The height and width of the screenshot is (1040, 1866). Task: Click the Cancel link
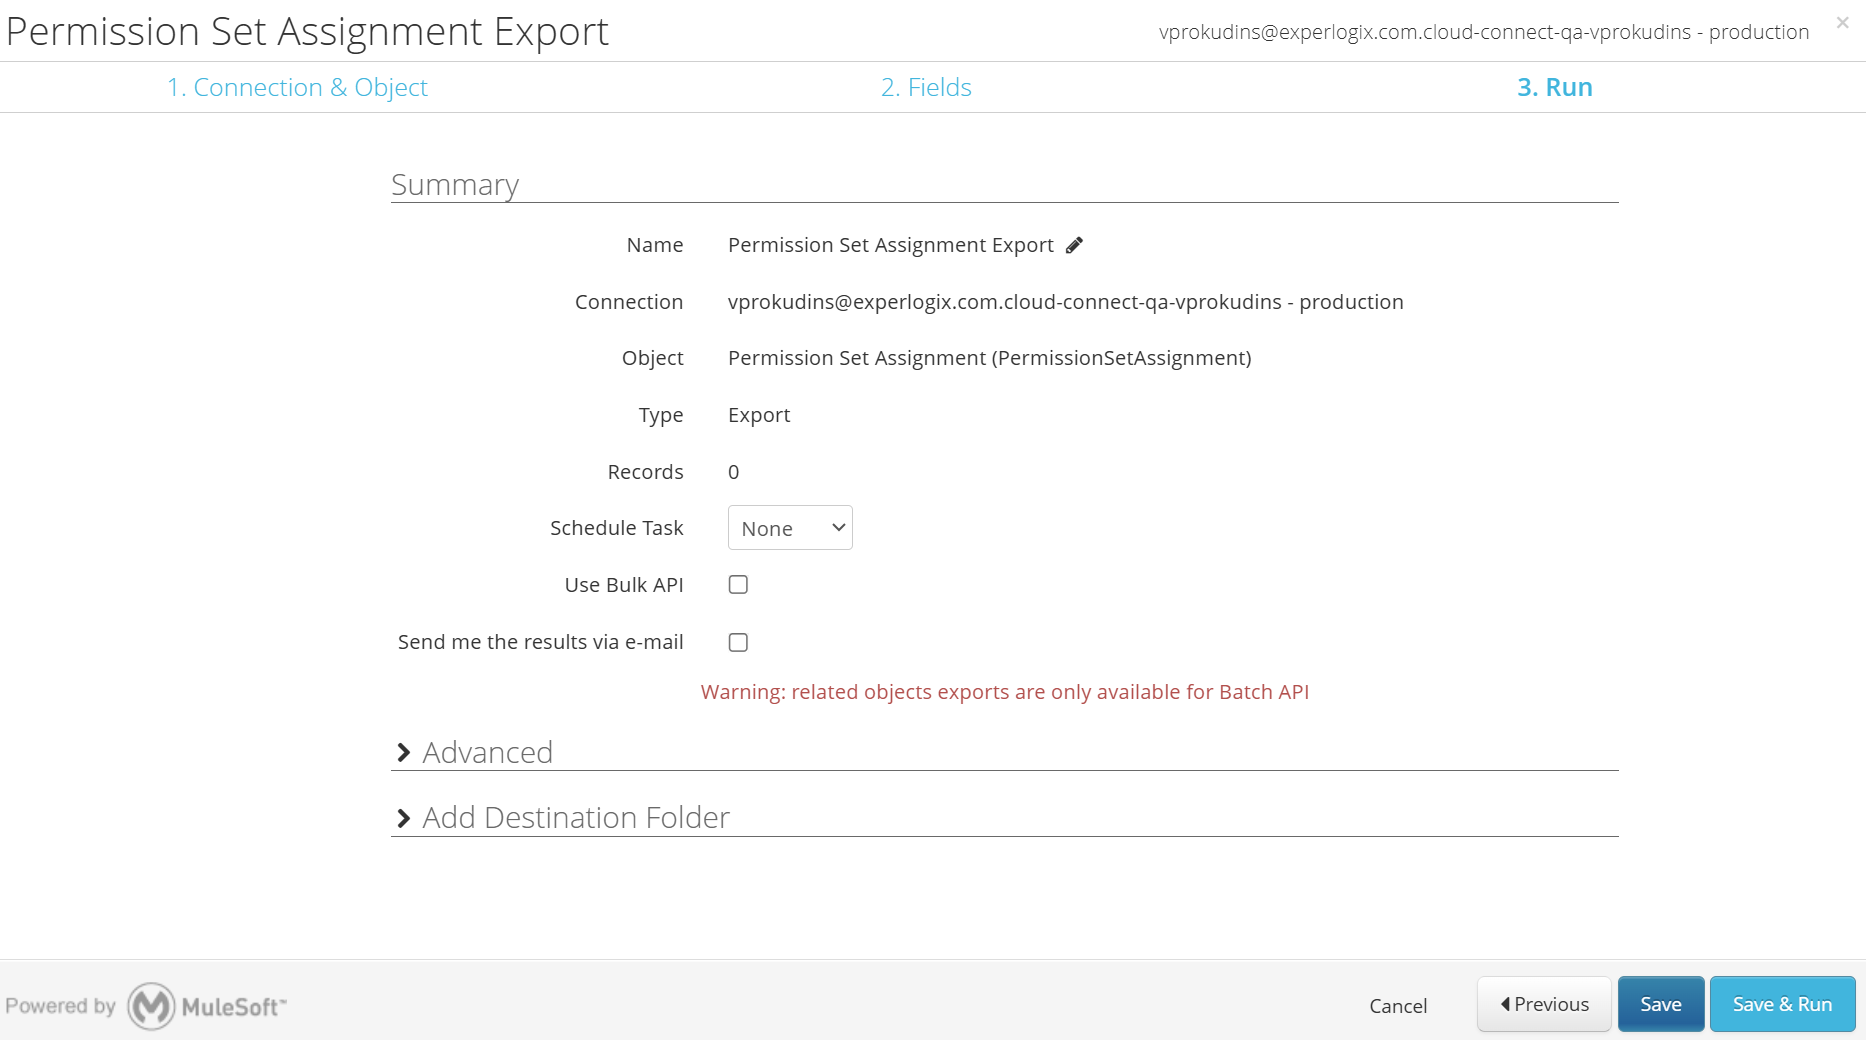point(1398,1006)
